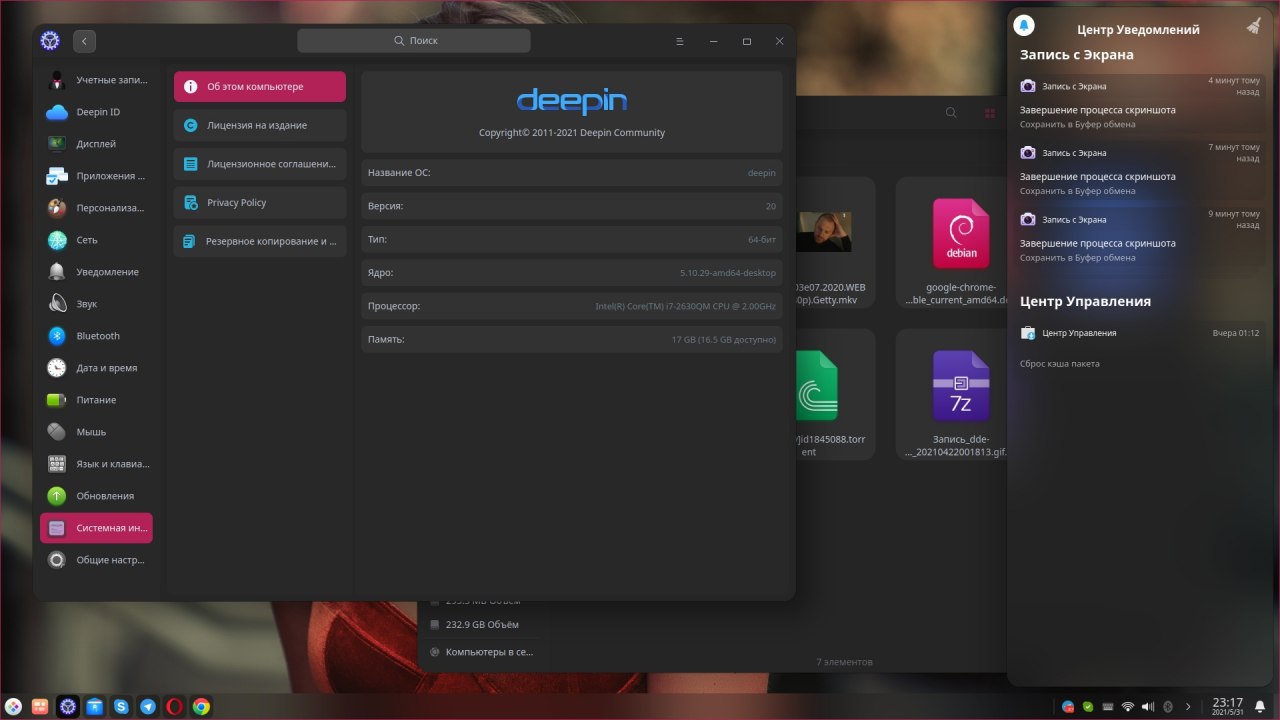This screenshot has width=1280, height=720.
Task: Click the Поиск search field
Action: point(414,41)
